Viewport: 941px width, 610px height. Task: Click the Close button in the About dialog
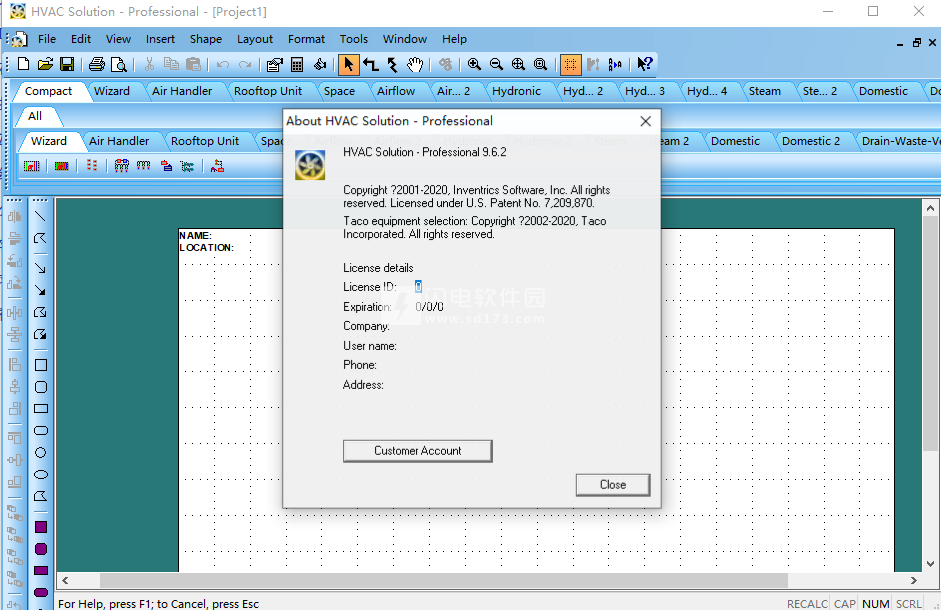coord(613,485)
